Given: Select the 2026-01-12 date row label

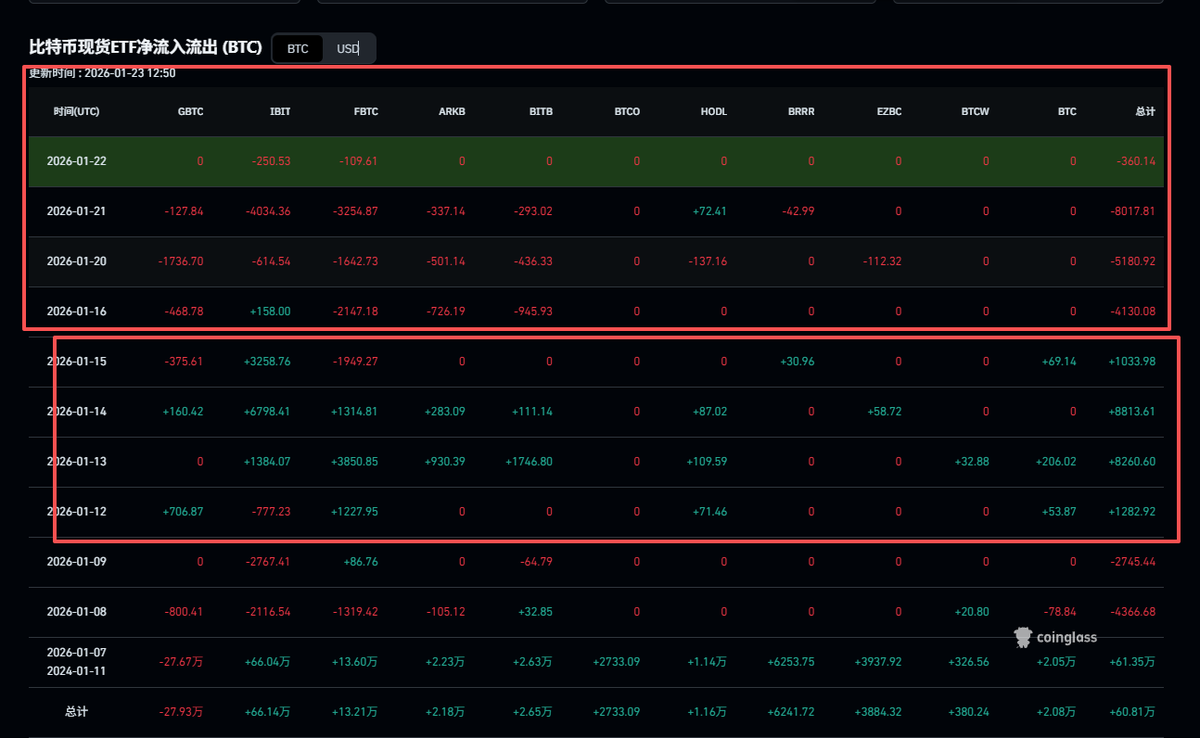Looking at the screenshot, I should tap(76, 511).
